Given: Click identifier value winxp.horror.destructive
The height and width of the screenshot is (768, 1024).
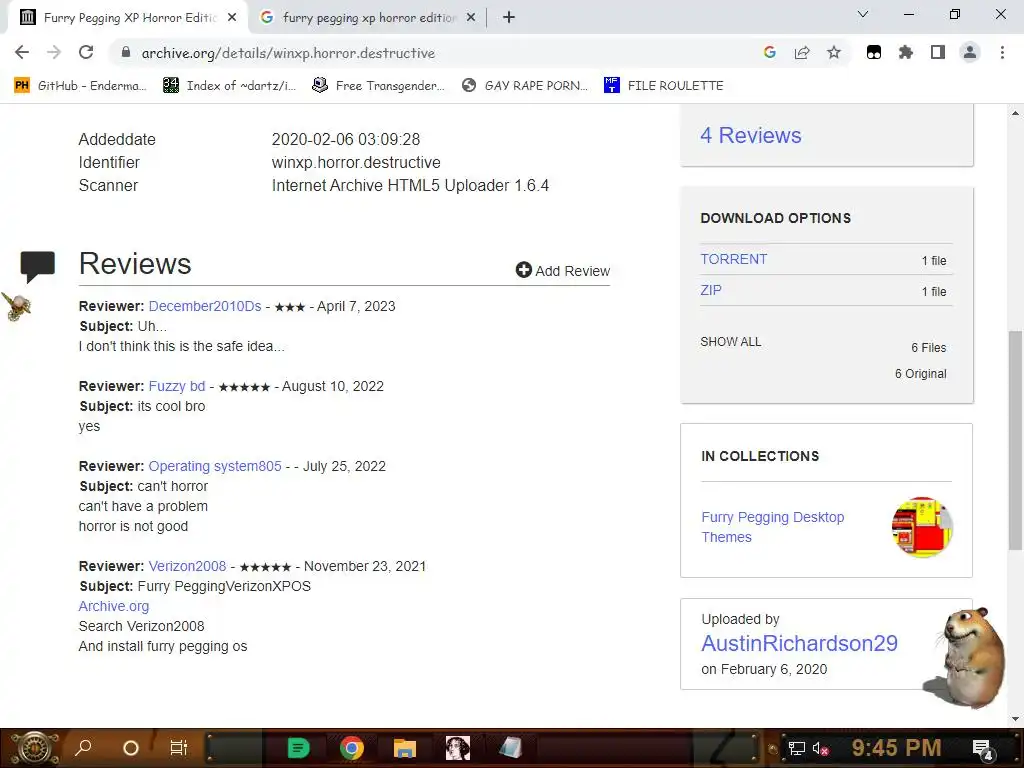Looking at the screenshot, I should coord(356,163).
